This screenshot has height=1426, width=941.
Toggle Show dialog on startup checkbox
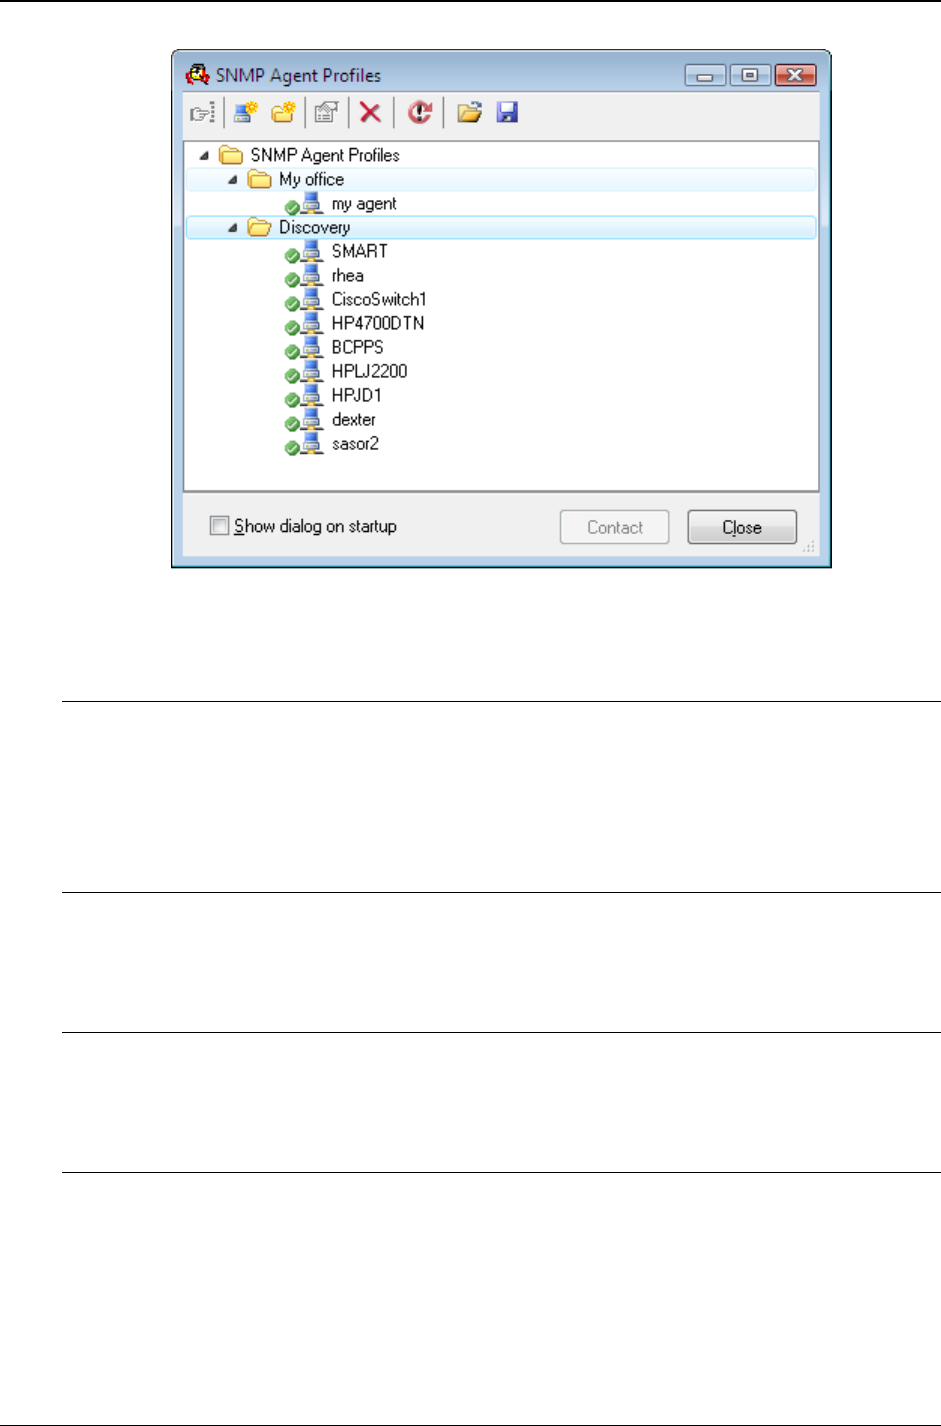[x=219, y=525]
